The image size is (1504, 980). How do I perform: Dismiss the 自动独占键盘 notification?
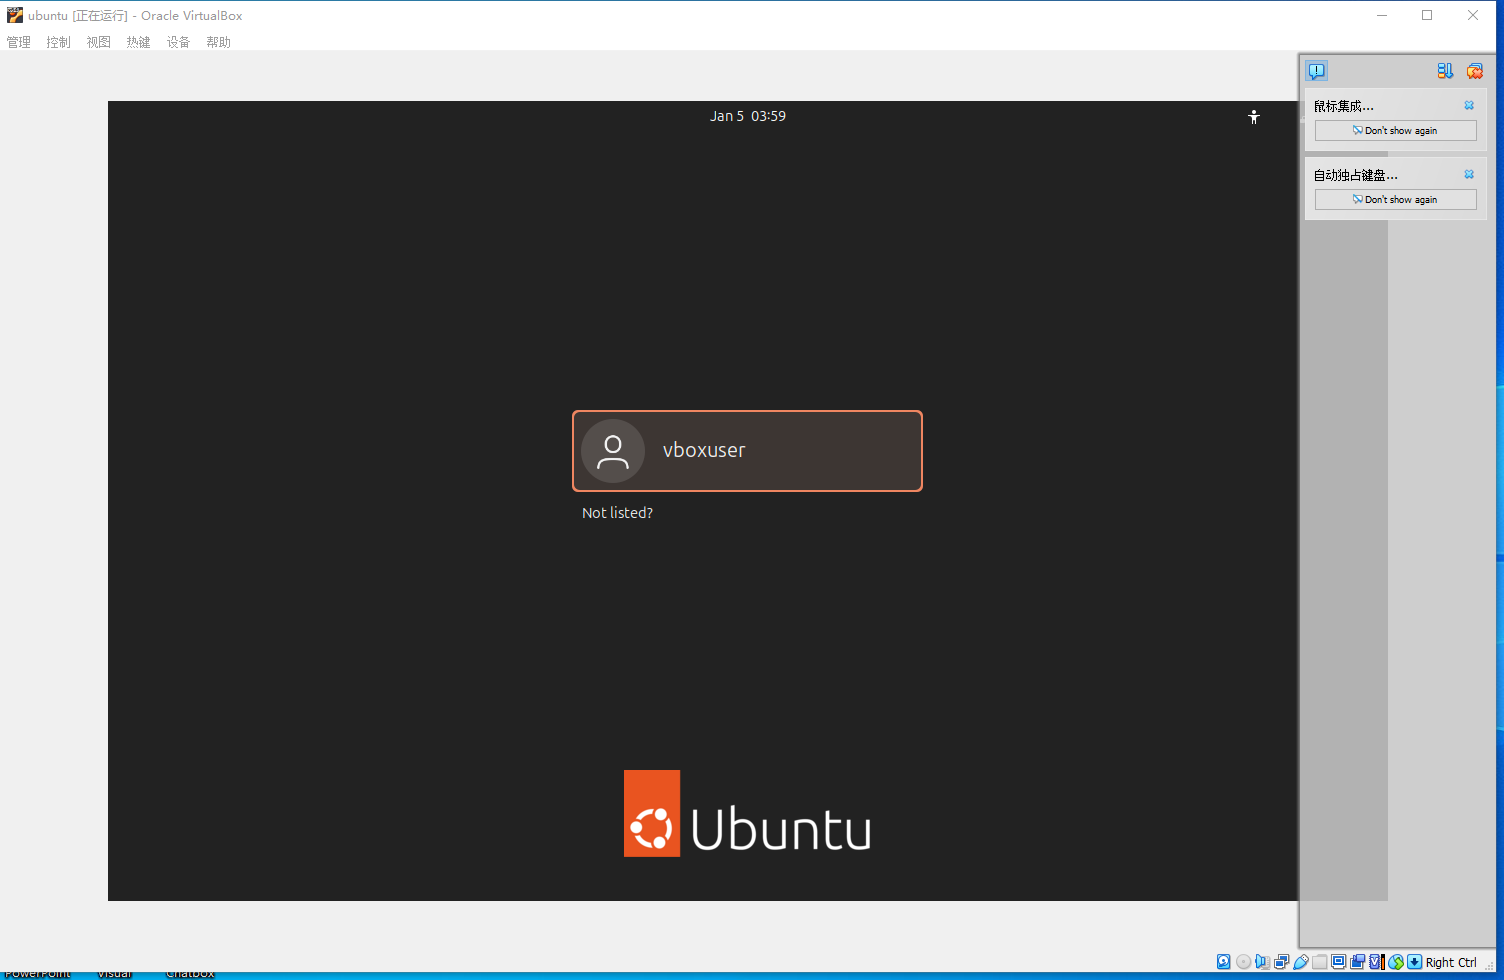click(1469, 174)
